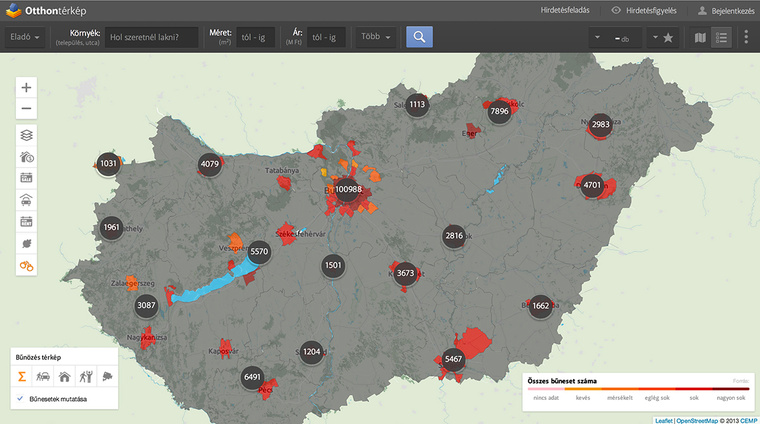The width and height of the screenshot is (760, 424).
Task: Open the favorites star dropdown
Action: (x=663, y=38)
